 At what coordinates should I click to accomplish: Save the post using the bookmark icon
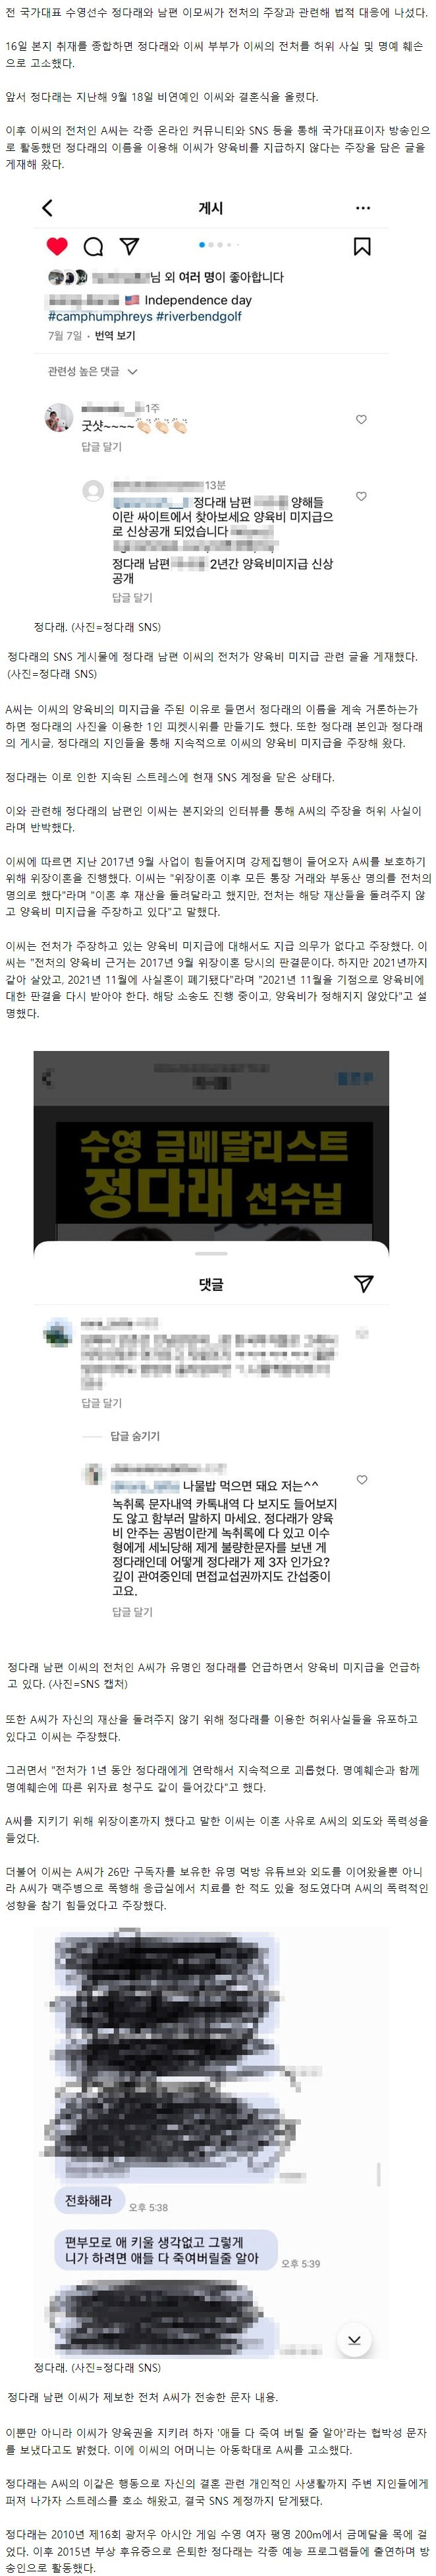[x=362, y=246]
